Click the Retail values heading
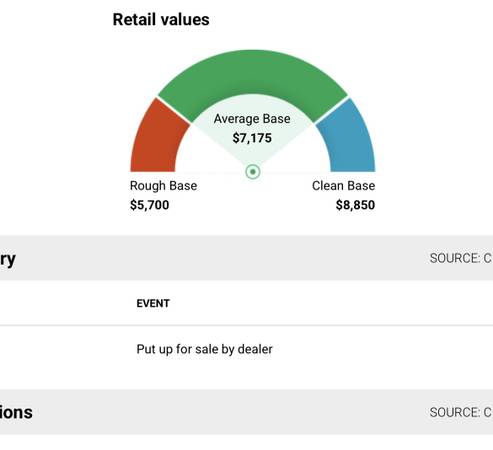Screen dimensions: 493x450 click(161, 19)
